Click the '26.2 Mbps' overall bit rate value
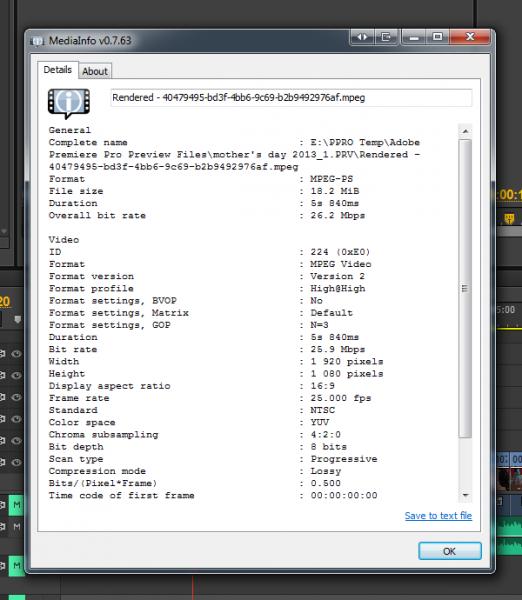 [x=338, y=215]
